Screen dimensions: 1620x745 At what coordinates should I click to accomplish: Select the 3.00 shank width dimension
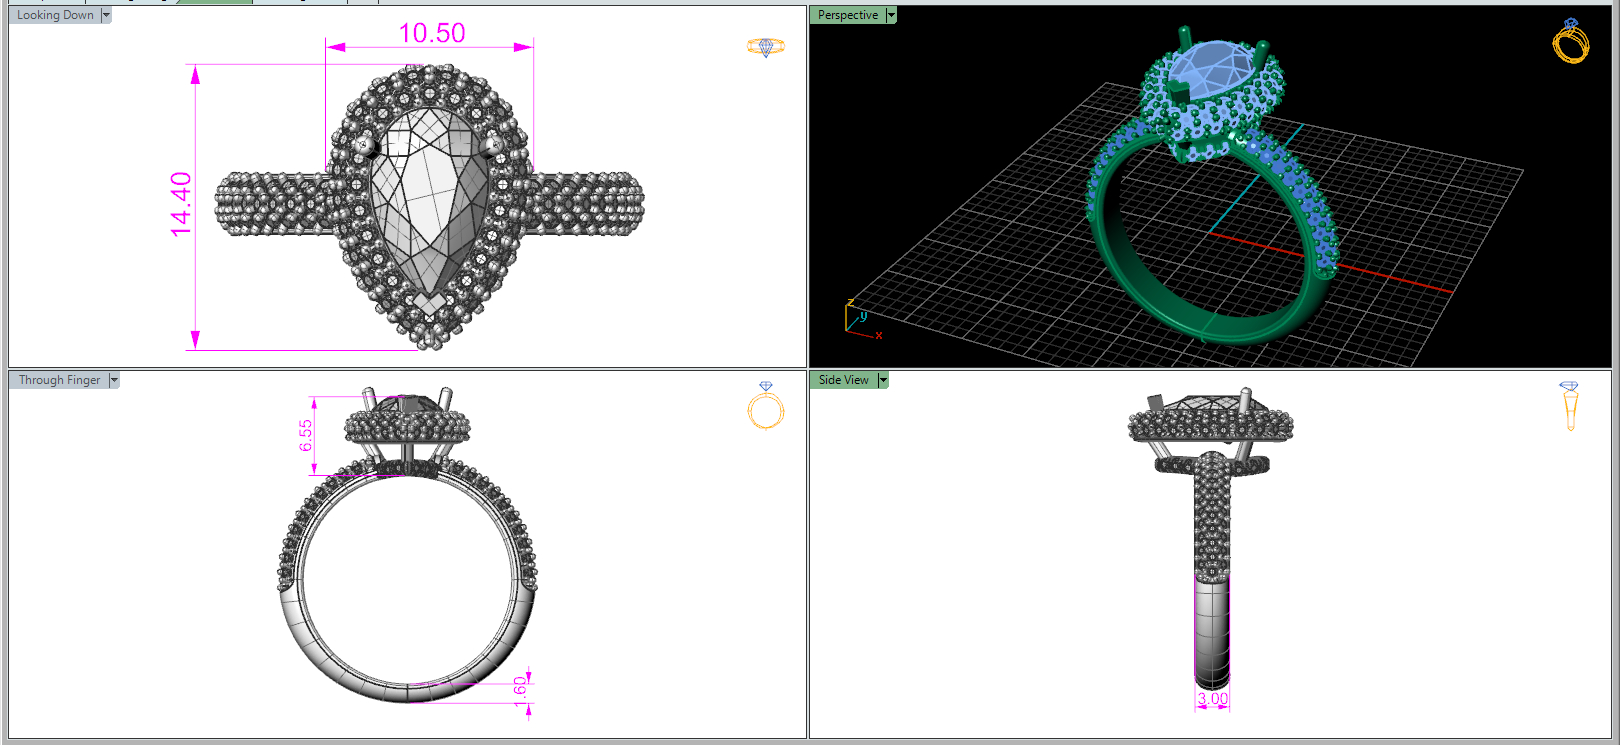(x=1212, y=698)
